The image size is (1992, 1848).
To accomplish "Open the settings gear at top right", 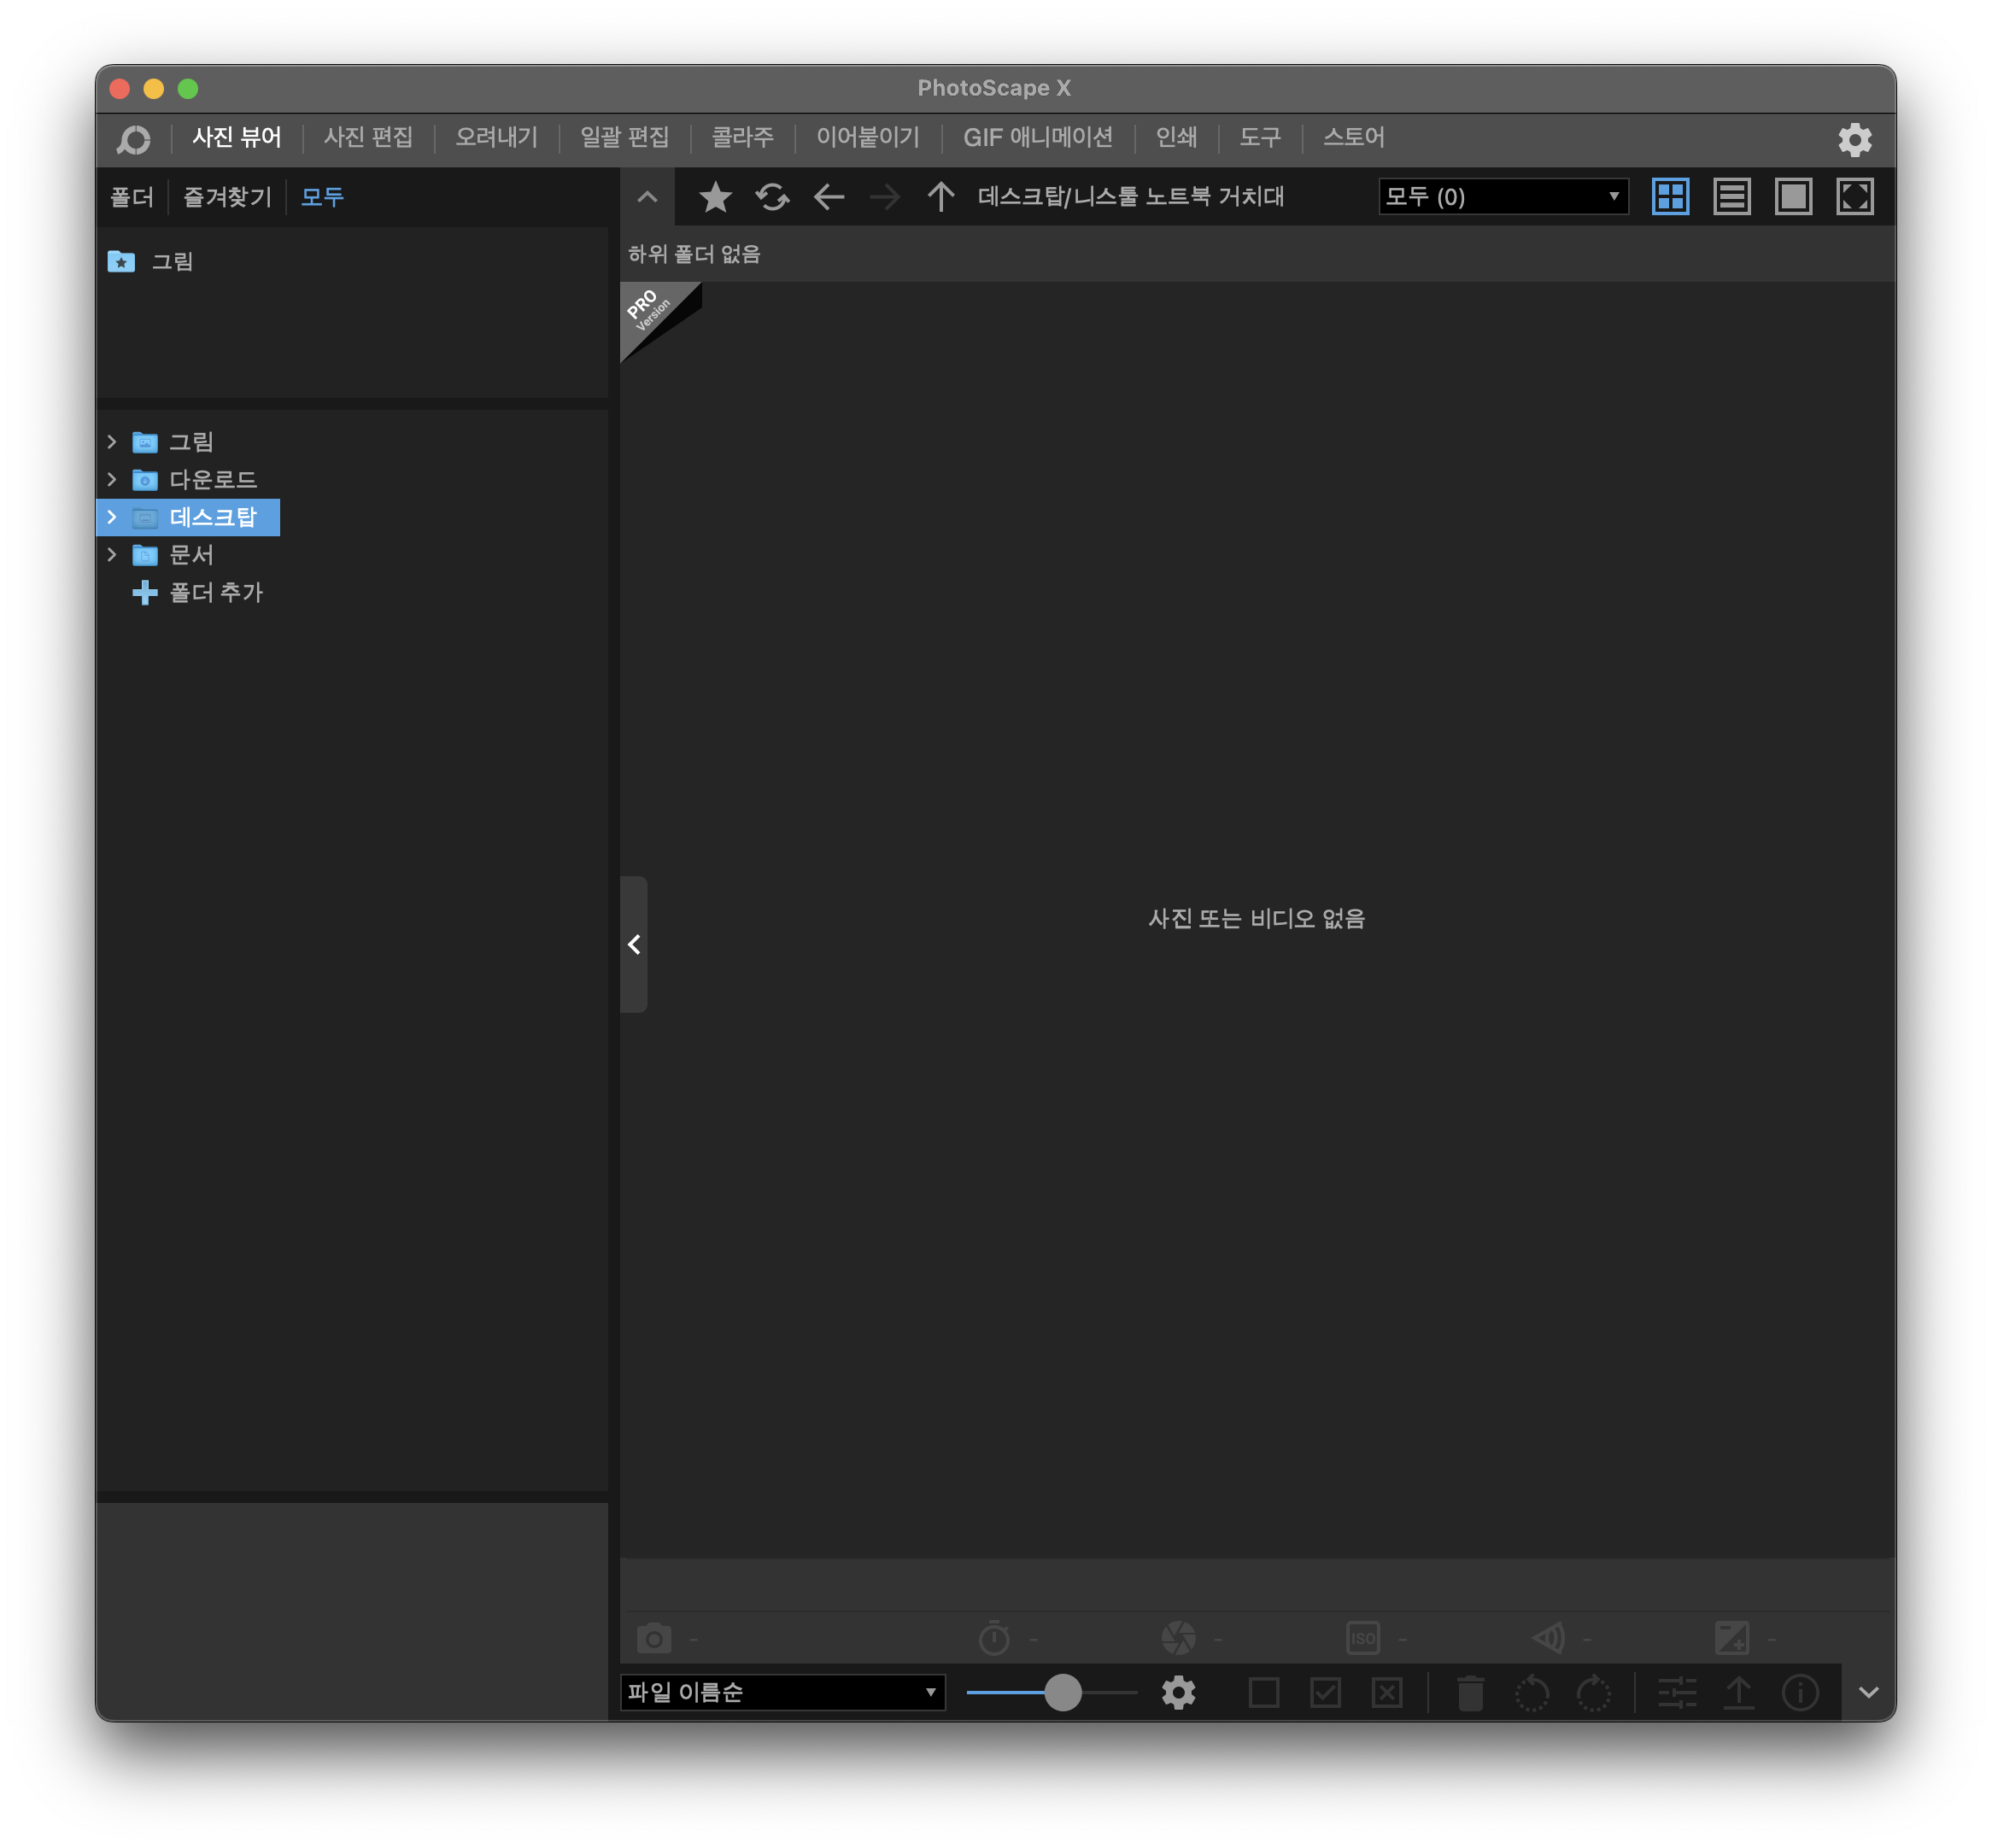I will (x=1855, y=140).
